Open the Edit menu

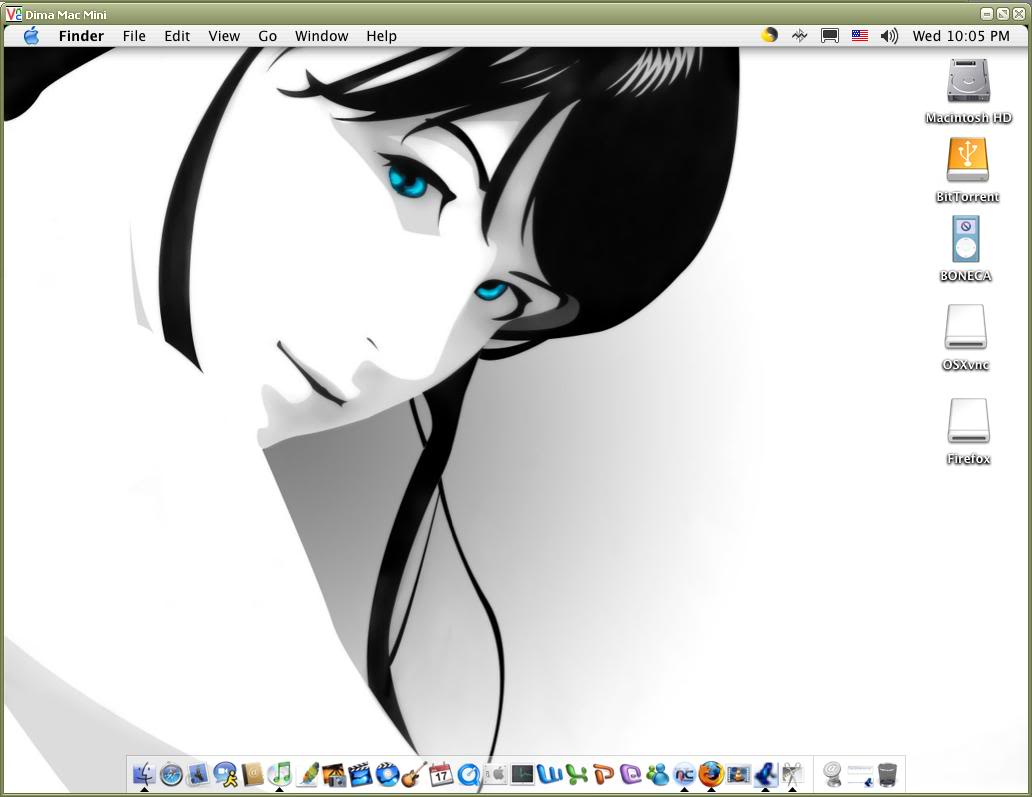[x=176, y=36]
